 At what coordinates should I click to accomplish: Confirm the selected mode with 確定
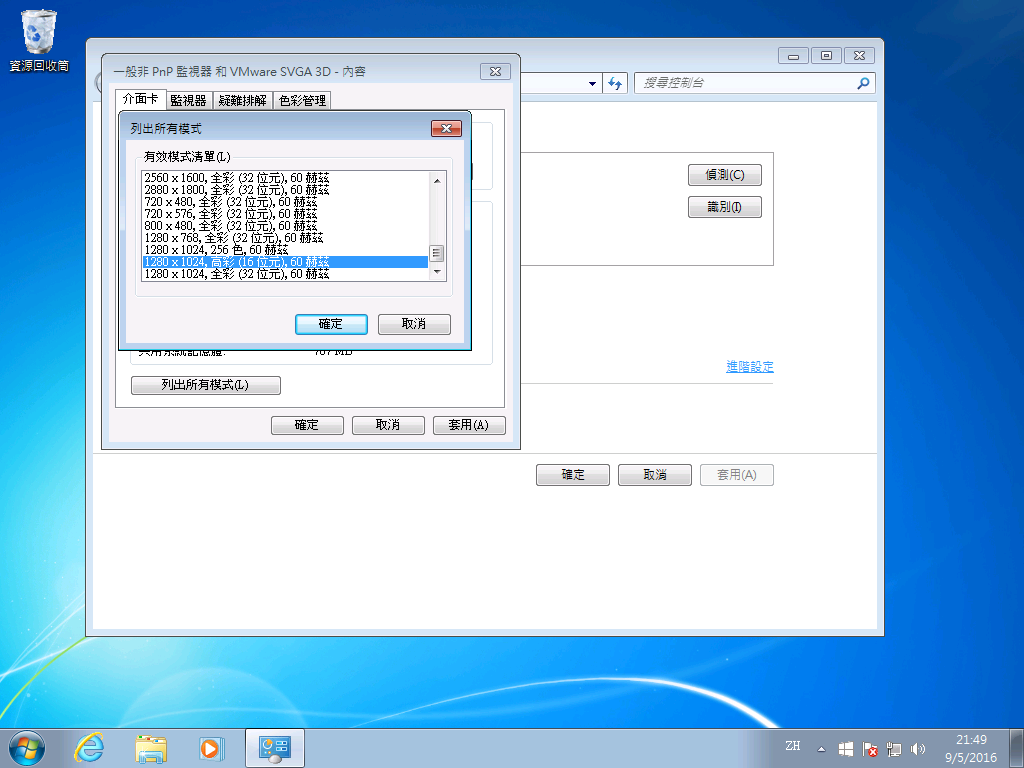pyautogui.click(x=332, y=324)
